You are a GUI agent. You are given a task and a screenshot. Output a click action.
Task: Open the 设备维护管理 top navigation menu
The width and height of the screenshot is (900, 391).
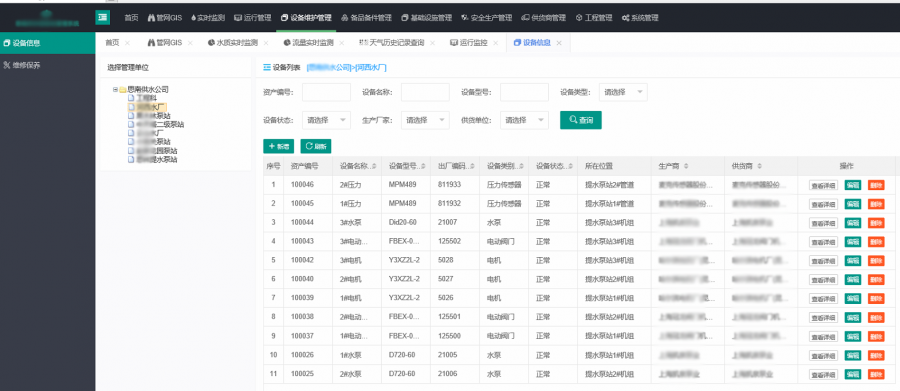tap(306, 18)
